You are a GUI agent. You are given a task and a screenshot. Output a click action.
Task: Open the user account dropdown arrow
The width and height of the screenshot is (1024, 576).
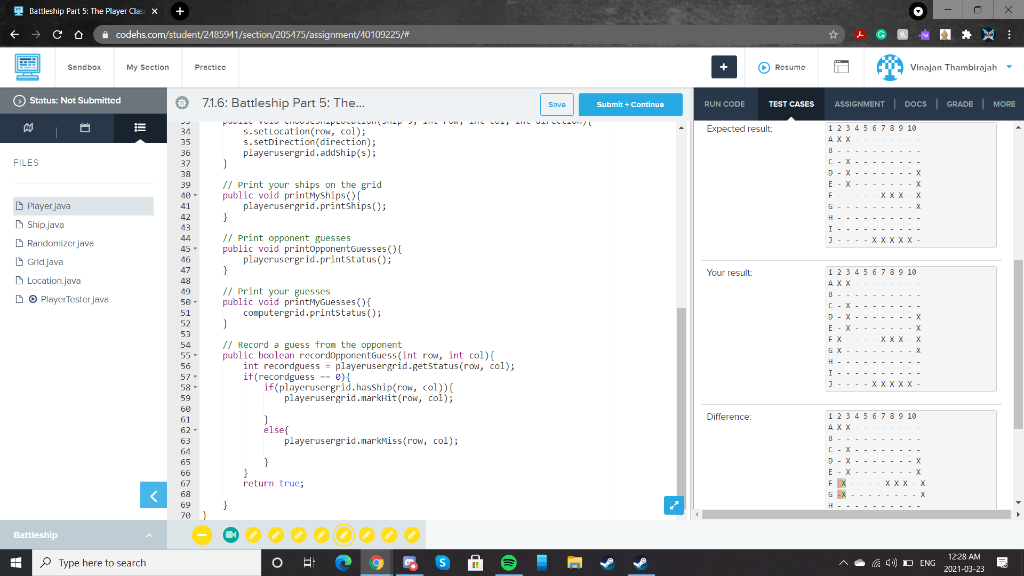point(1009,67)
